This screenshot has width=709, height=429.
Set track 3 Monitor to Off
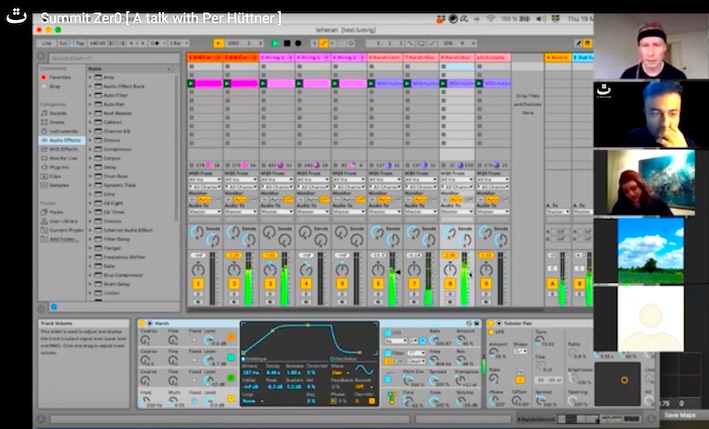[289, 199]
